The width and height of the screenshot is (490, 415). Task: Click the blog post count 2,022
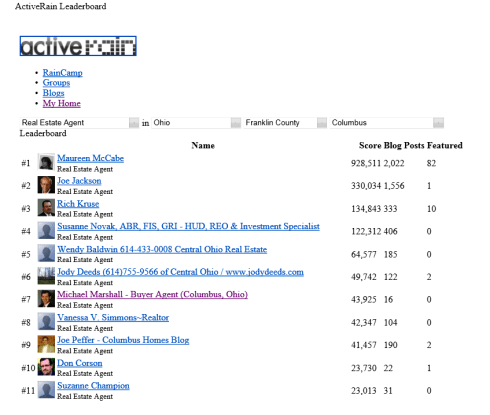point(394,163)
